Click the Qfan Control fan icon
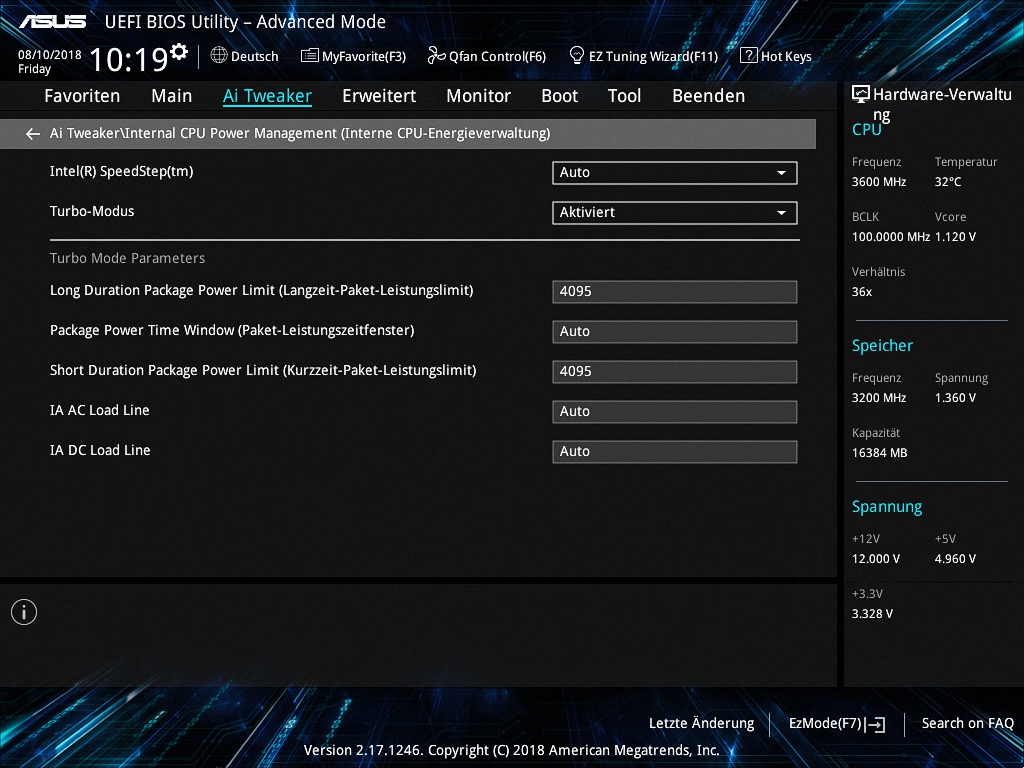The width and height of the screenshot is (1024, 768). [x=436, y=56]
